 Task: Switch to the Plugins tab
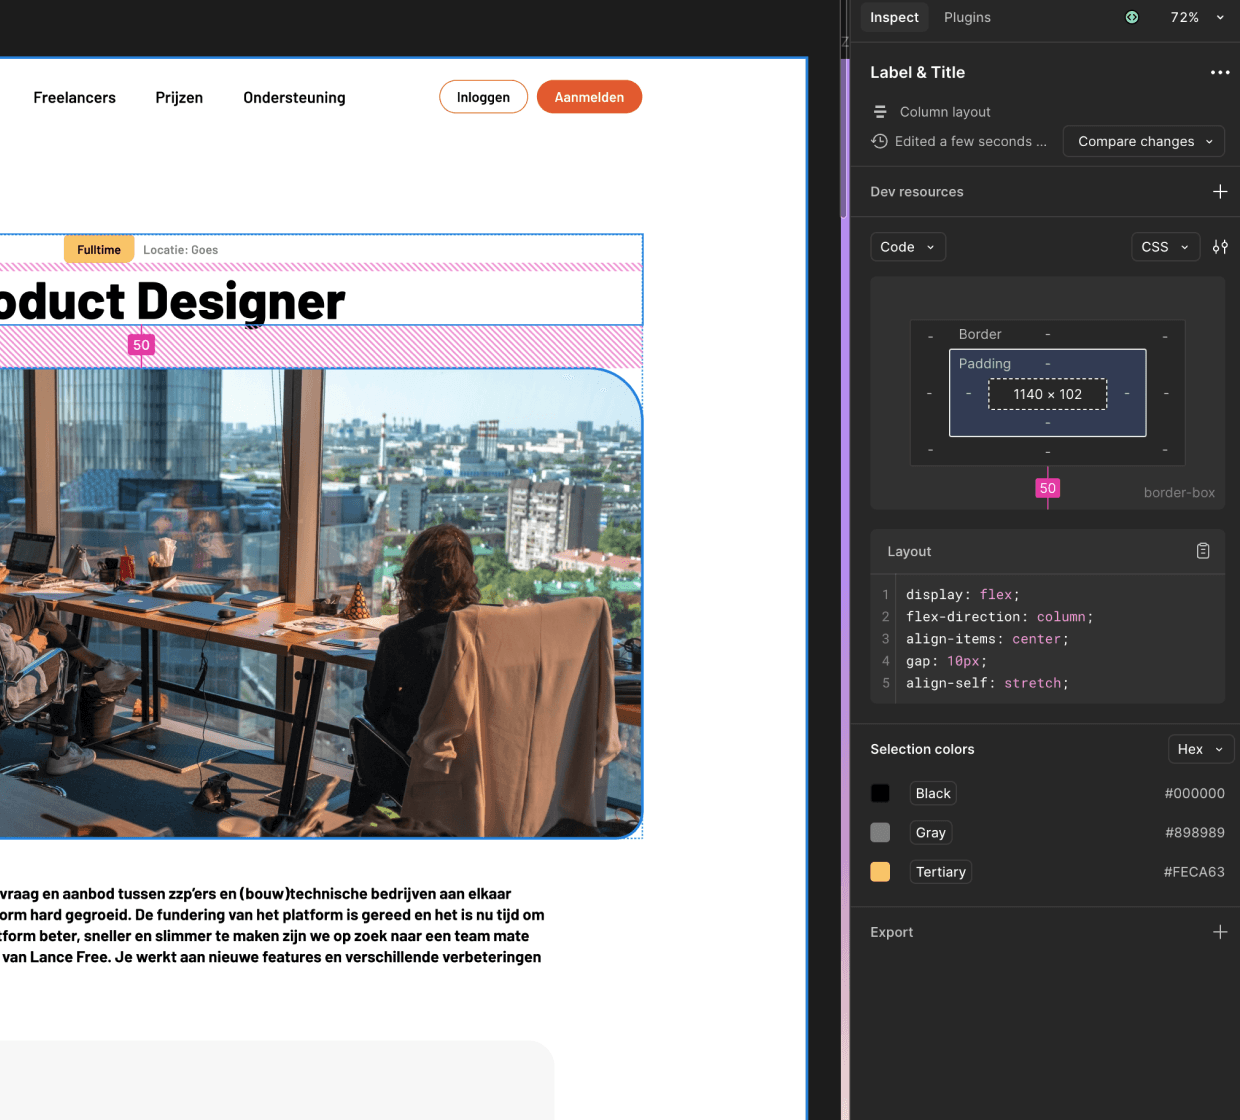click(967, 17)
